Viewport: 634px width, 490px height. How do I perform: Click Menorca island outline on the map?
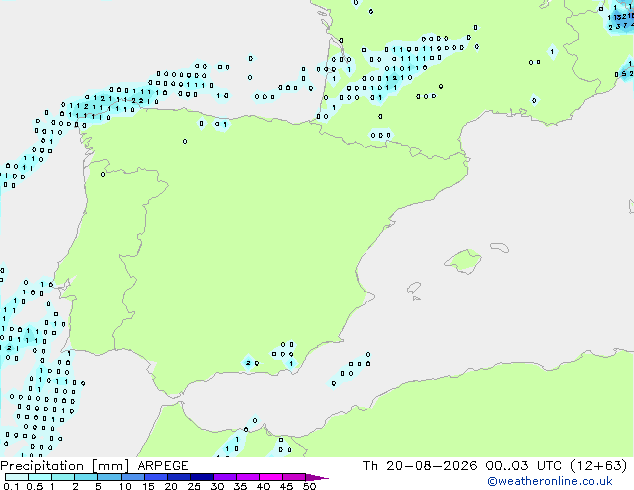click(500, 247)
